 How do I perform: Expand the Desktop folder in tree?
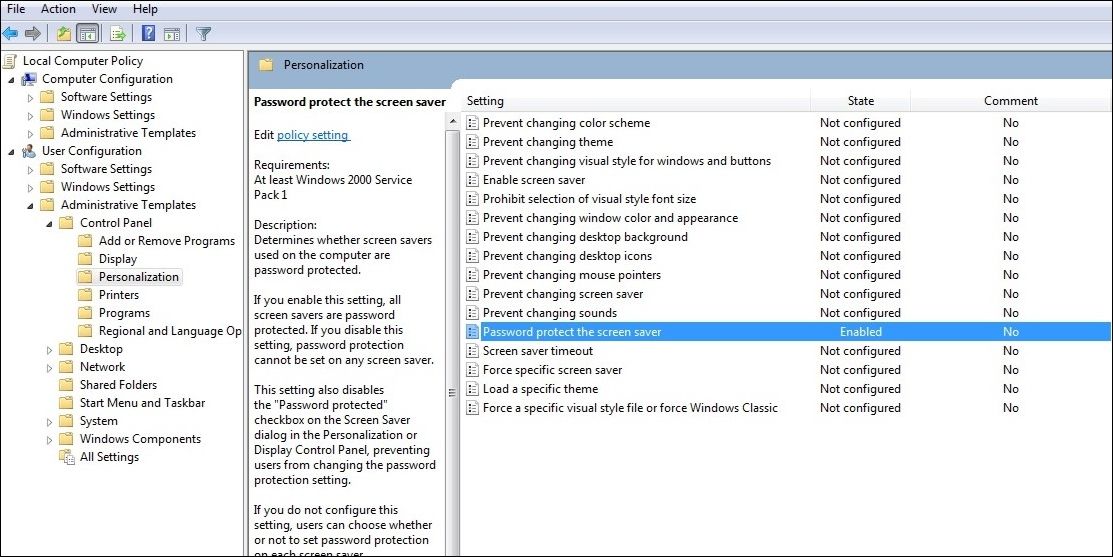pos(50,349)
